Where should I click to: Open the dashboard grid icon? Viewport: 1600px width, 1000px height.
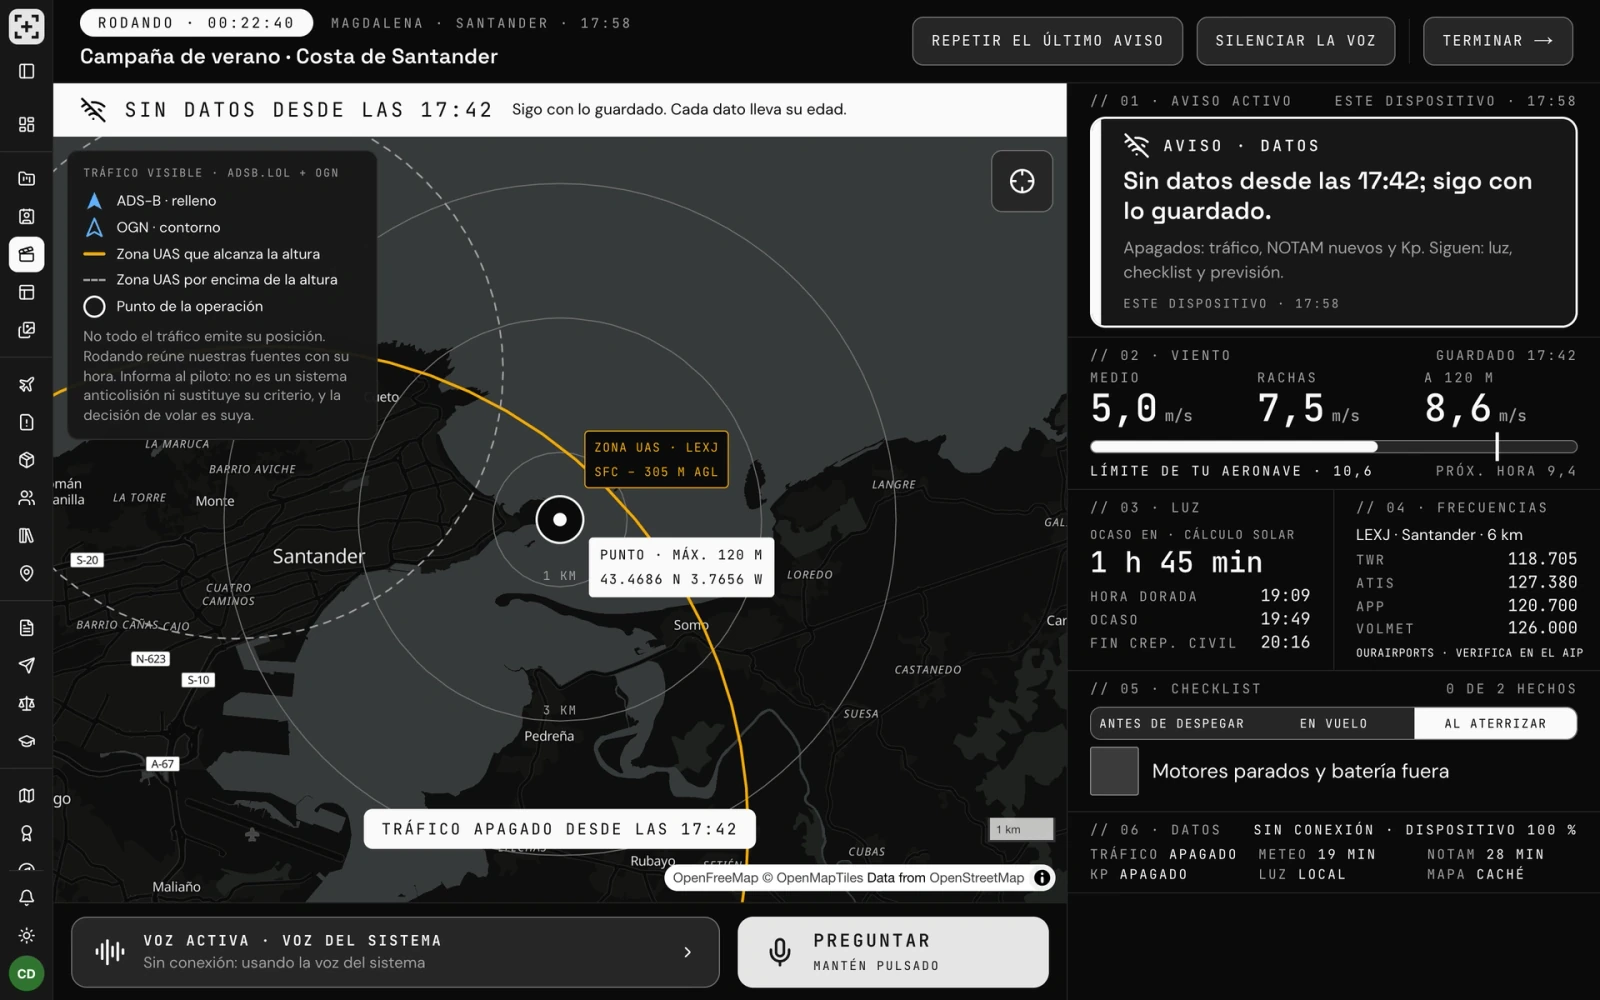tap(27, 124)
